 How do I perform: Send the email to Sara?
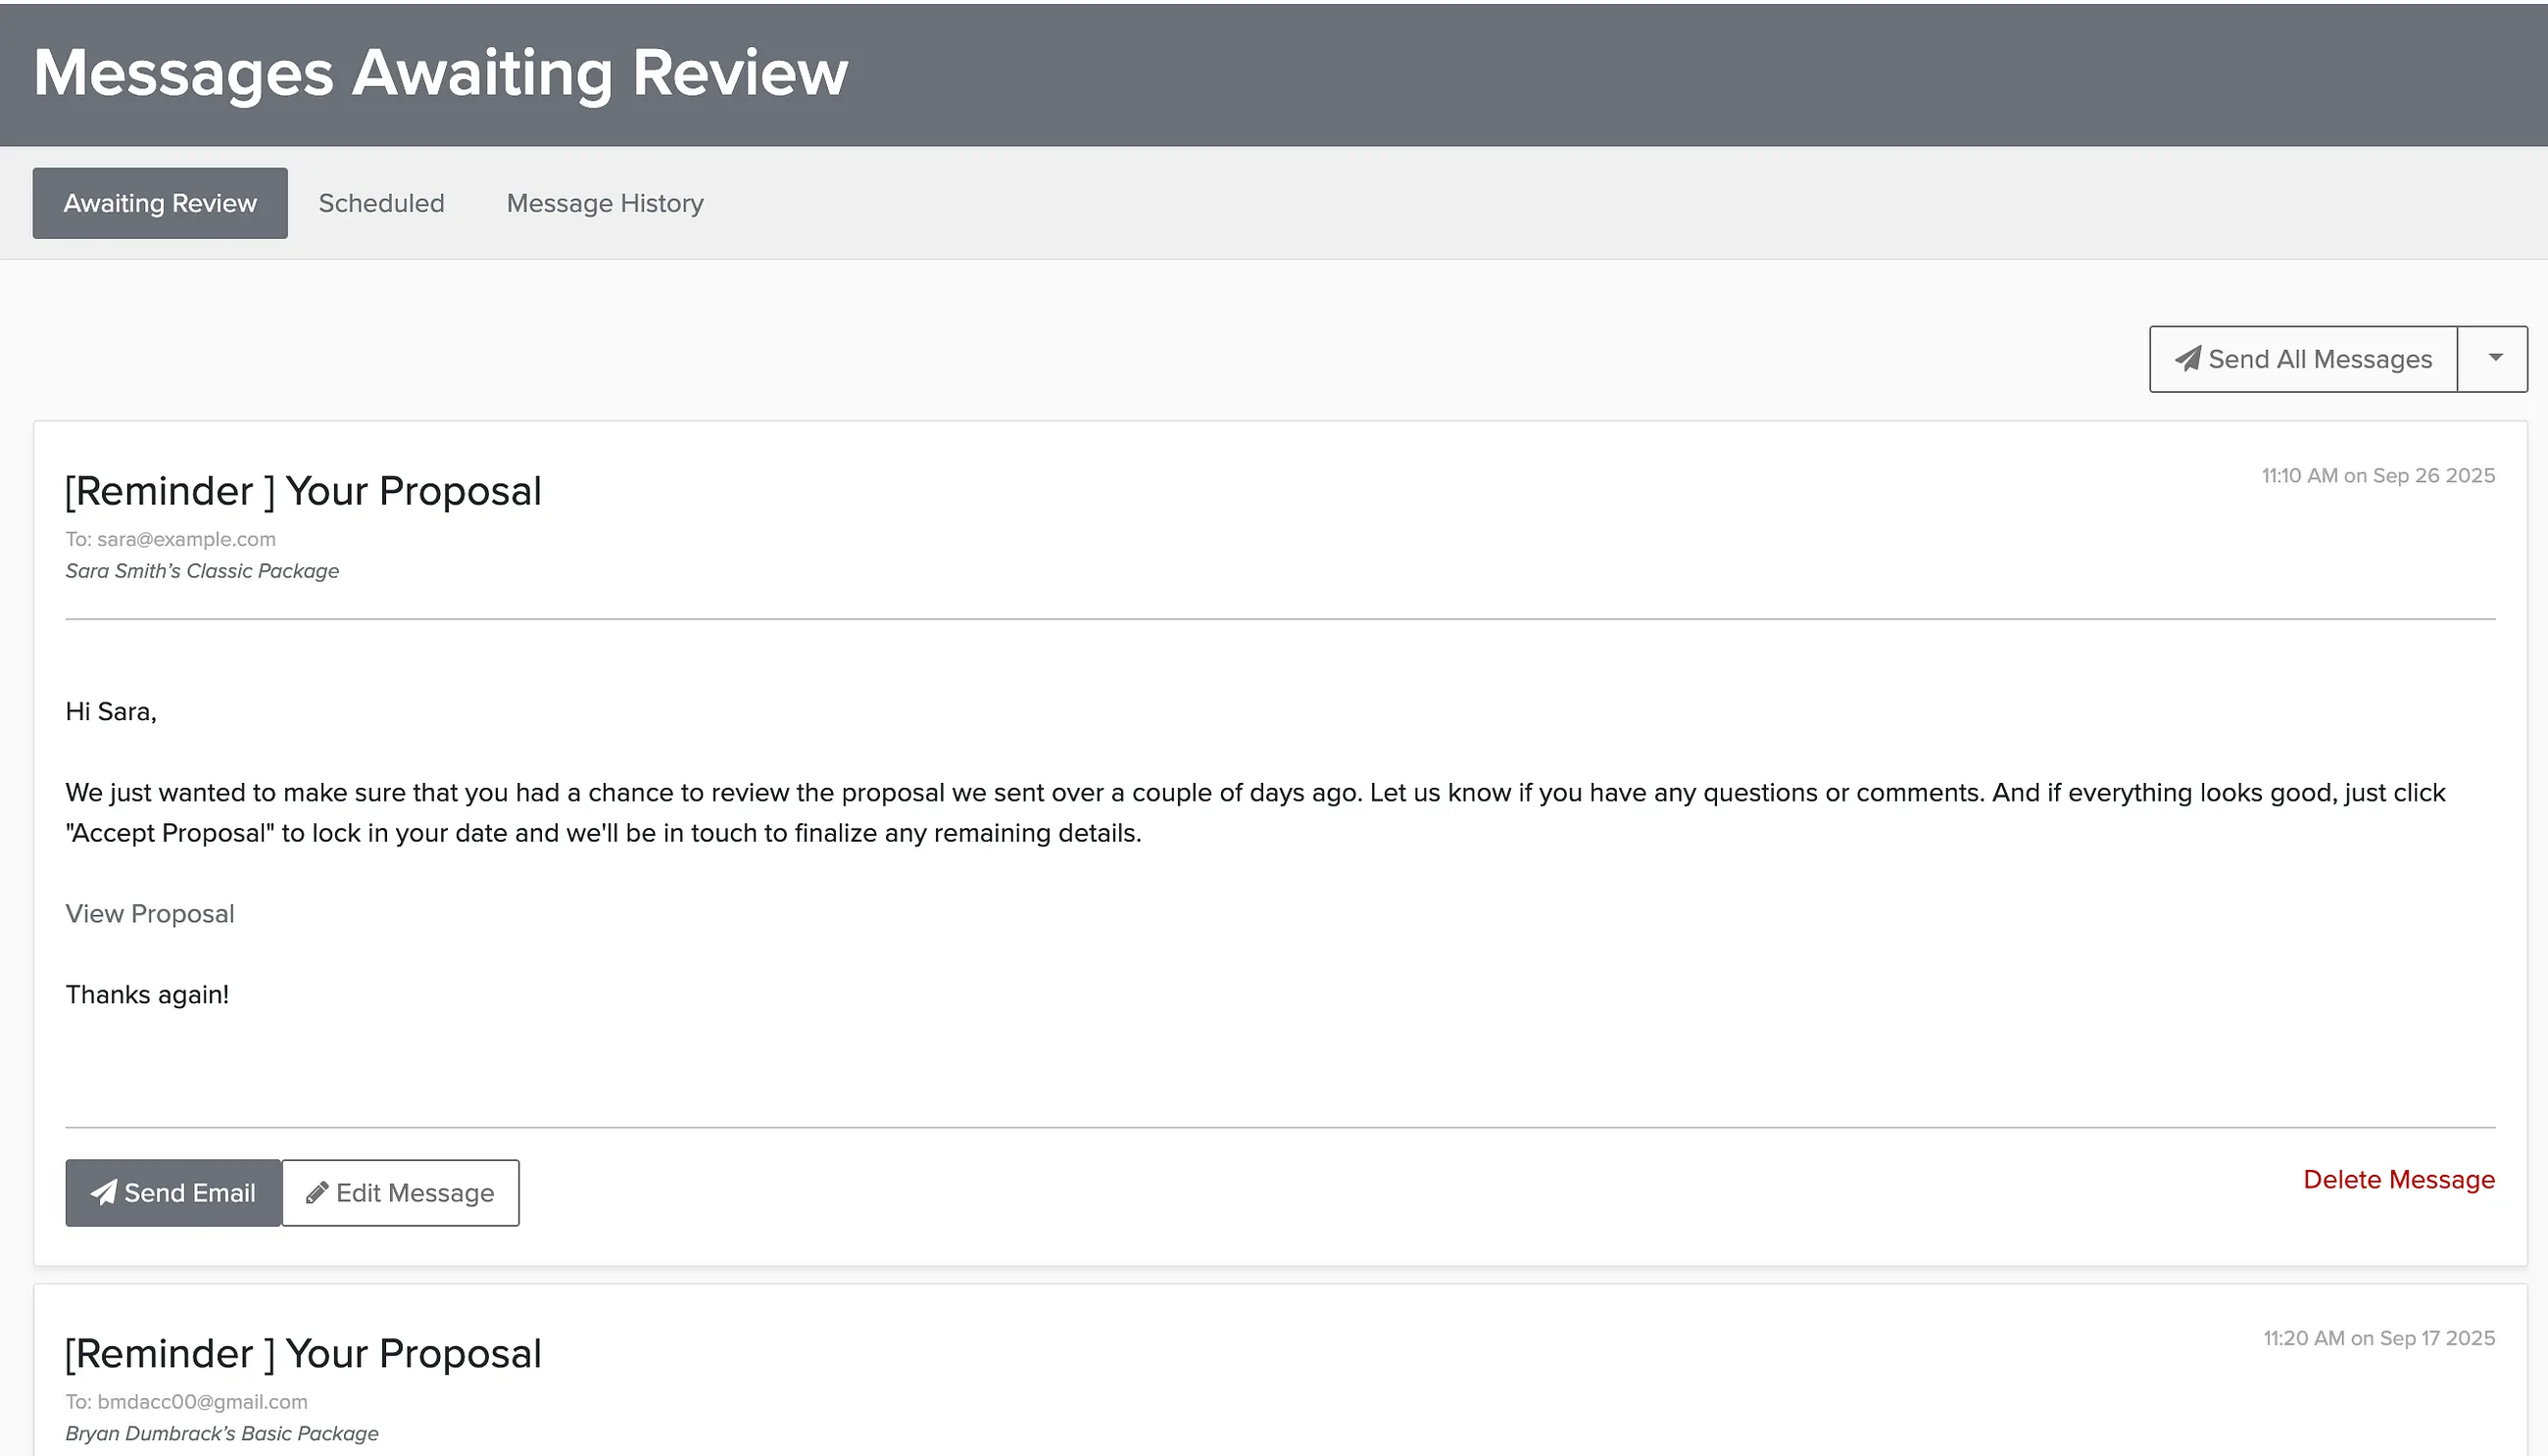click(173, 1192)
